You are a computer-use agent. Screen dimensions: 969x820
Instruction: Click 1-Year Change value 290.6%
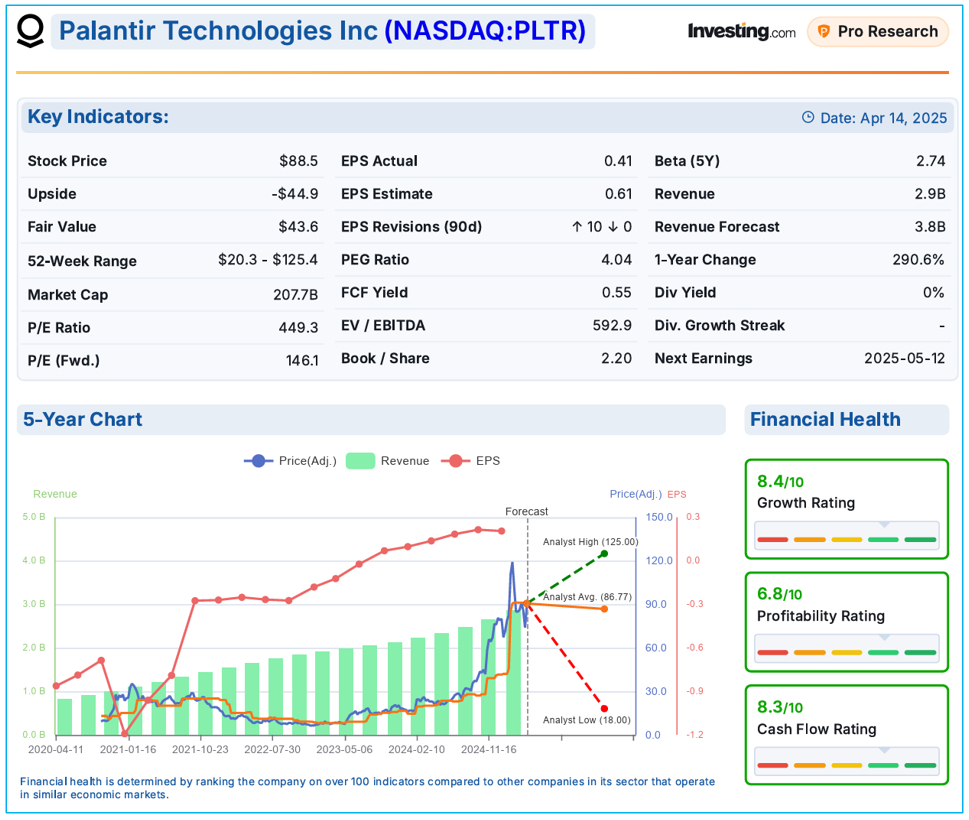[918, 260]
